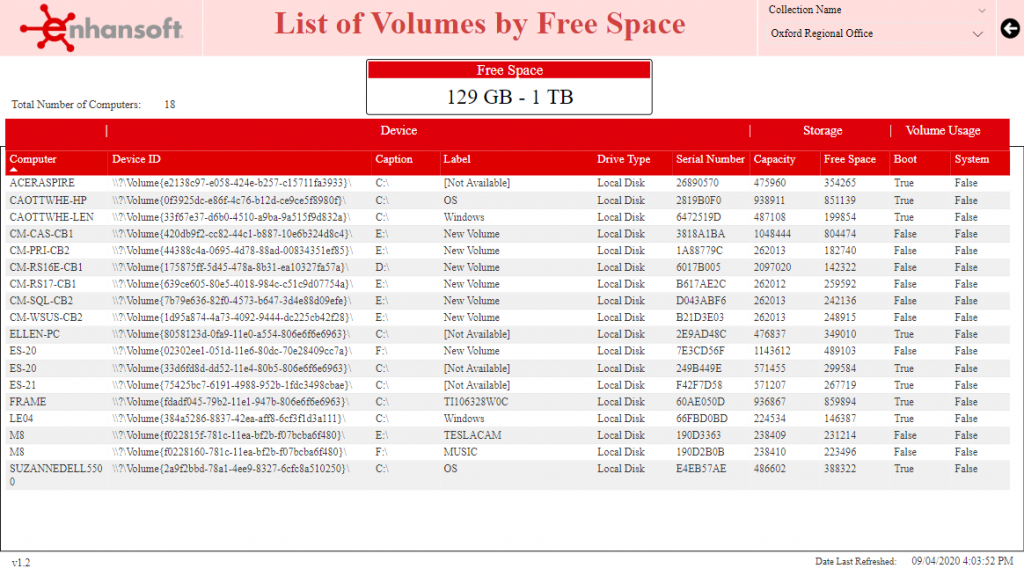Click the Volume Usage group header
Viewport: 1024px width, 576px height.
[x=942, y=131]
